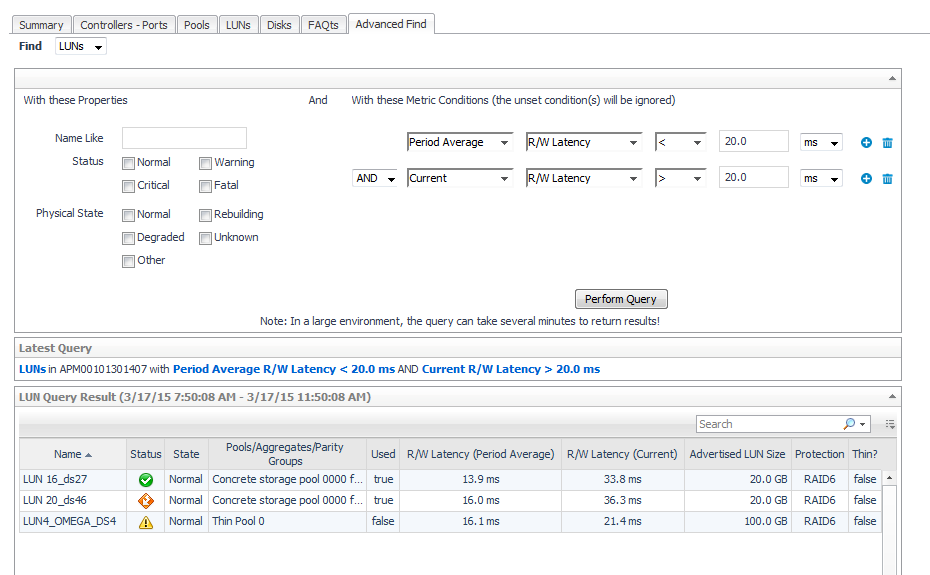Viewport: 930px width, 575px height.
Task: Check the Status Warning checkbox
Action: (205, 163)
